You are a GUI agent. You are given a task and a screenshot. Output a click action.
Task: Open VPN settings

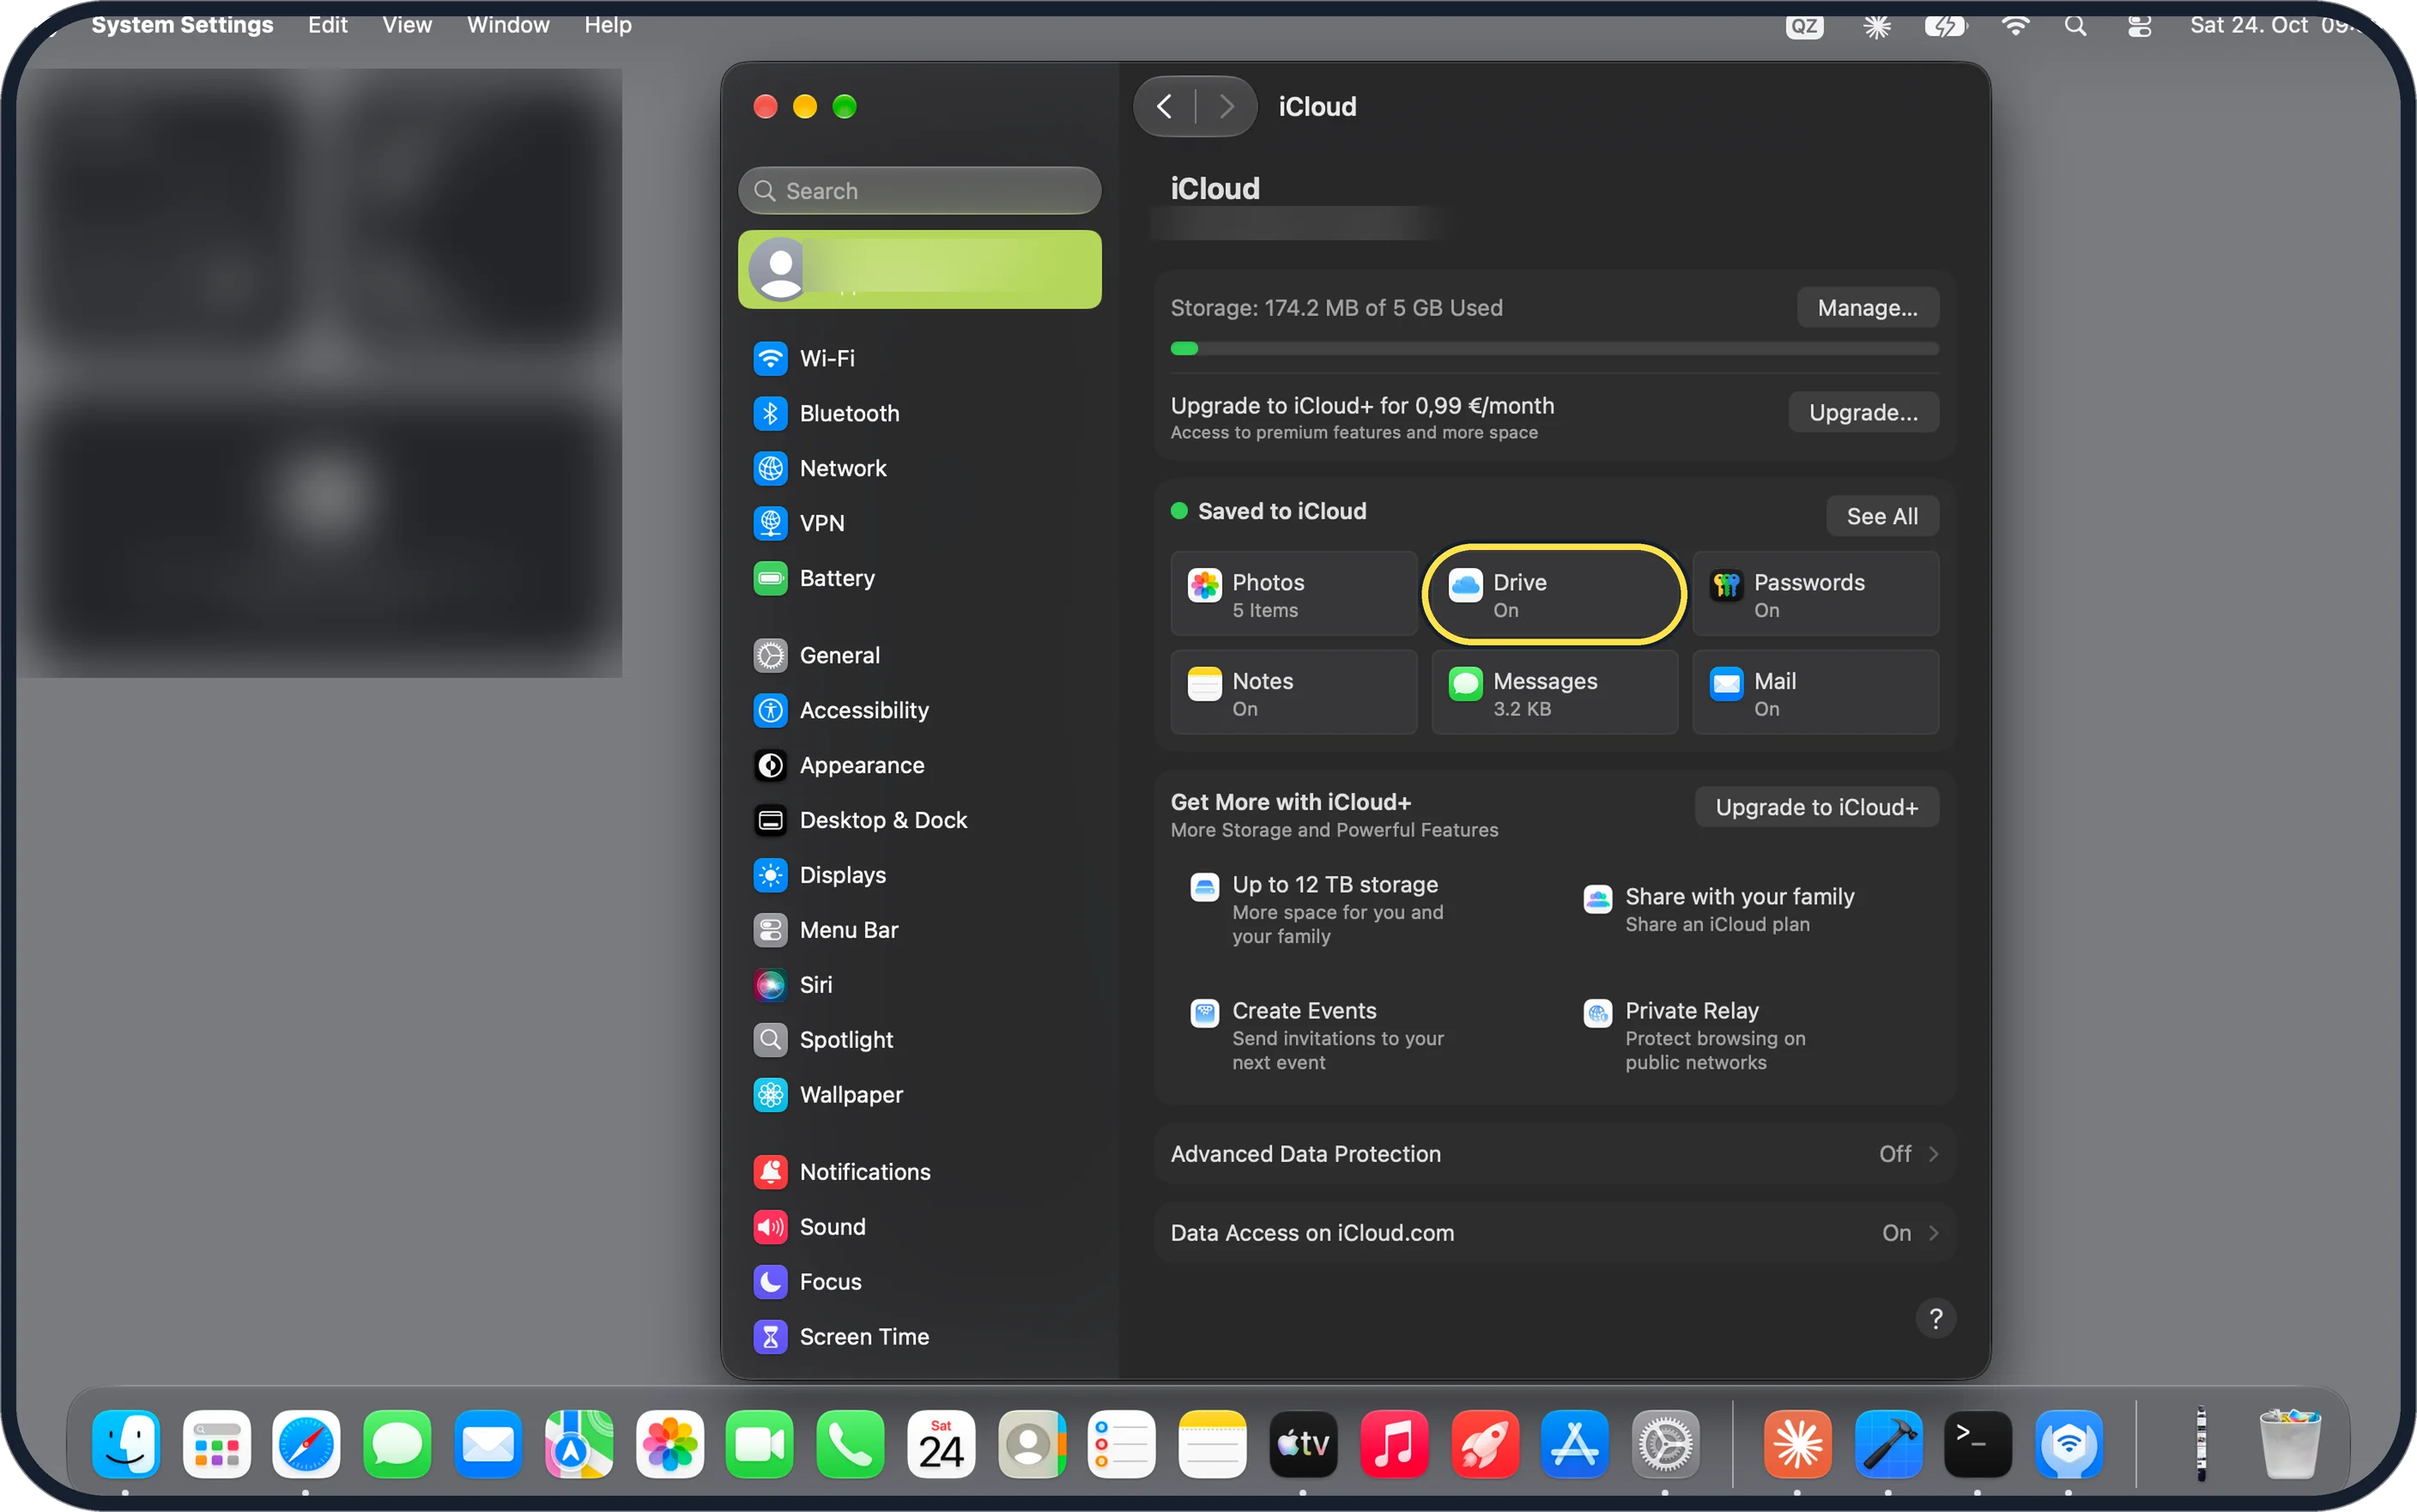click(919, 523)
